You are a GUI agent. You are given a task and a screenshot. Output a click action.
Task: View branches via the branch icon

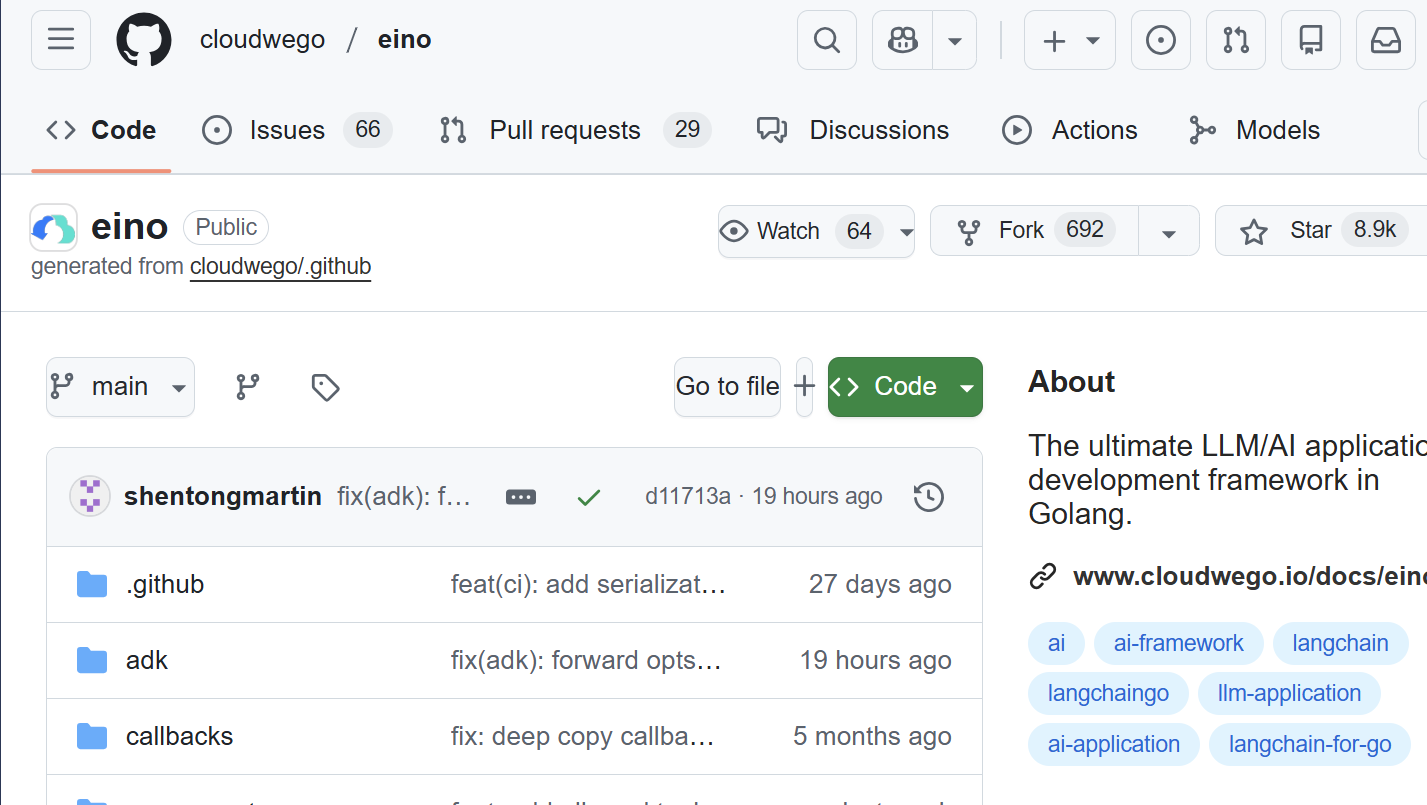248,387
